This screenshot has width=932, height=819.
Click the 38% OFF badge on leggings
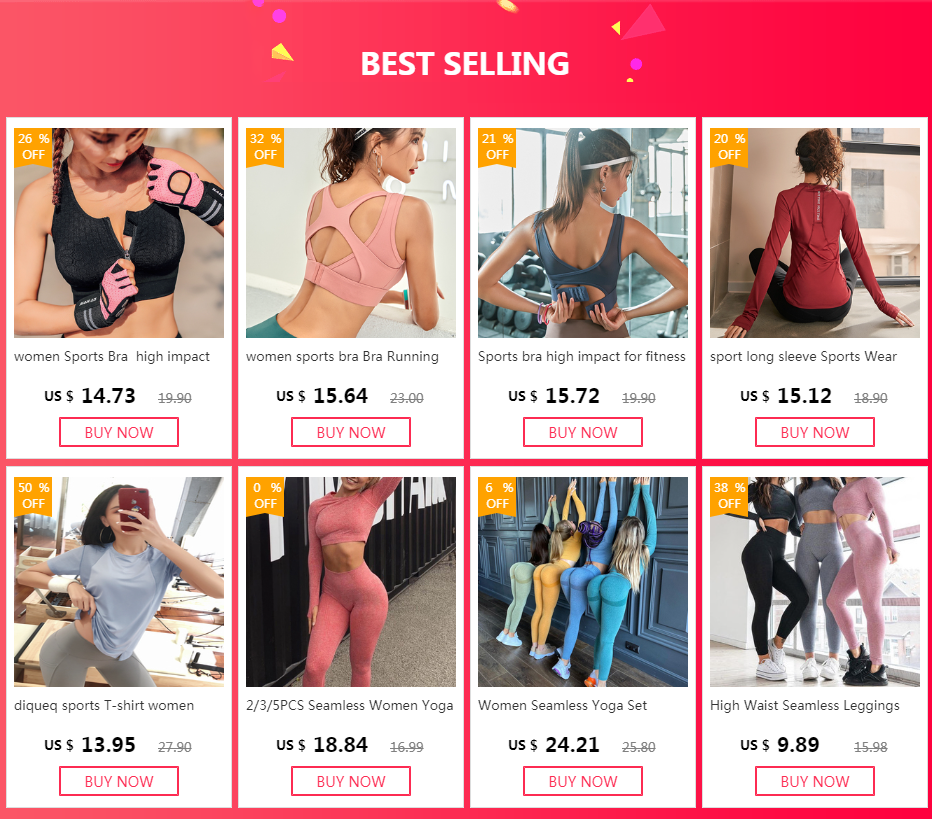coord(729,496)
